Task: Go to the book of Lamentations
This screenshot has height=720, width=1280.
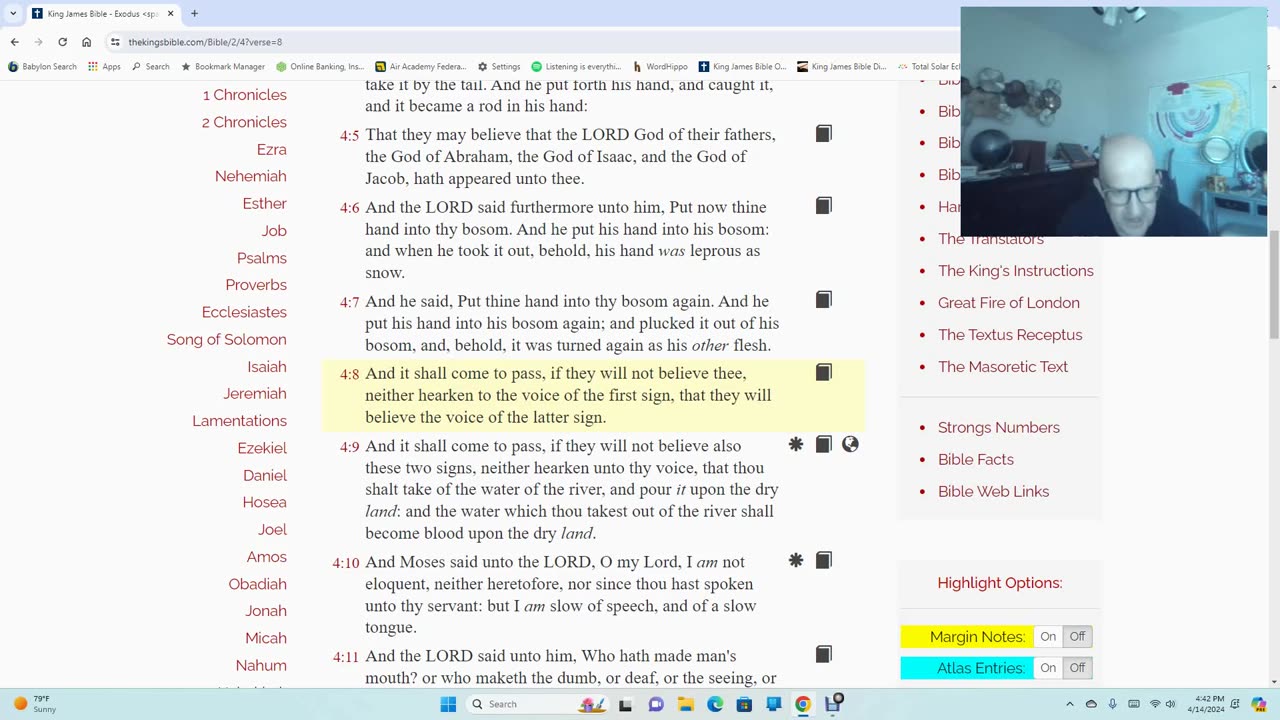Action: click(240, 421)
